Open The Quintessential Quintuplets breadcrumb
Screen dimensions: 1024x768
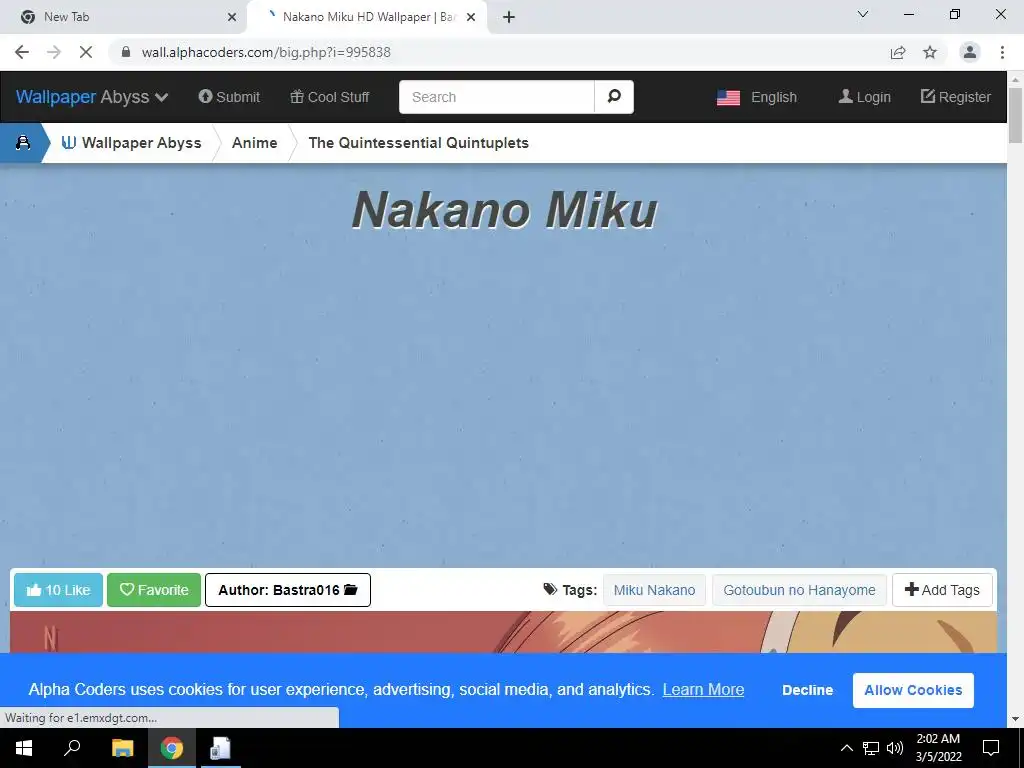pyautogui.click(x=419, y=142)
